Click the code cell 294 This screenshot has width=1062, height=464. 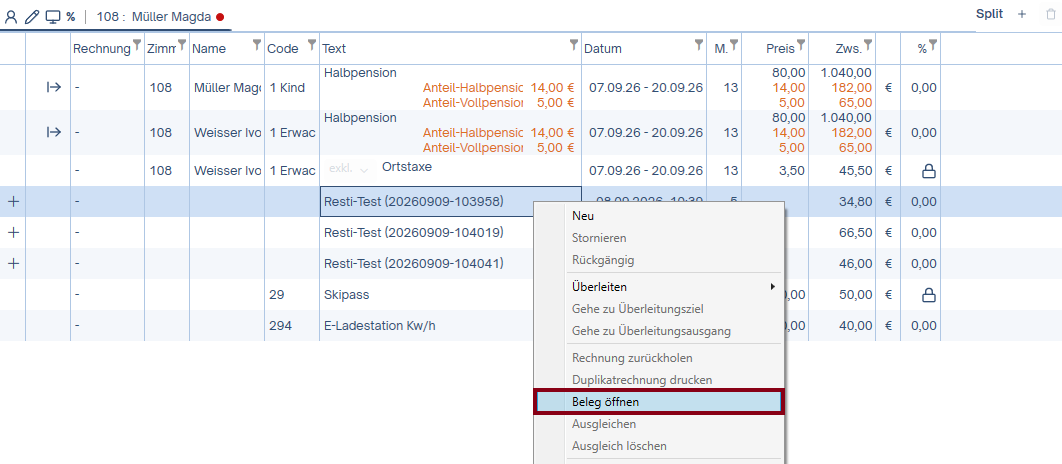click(292, 326)
